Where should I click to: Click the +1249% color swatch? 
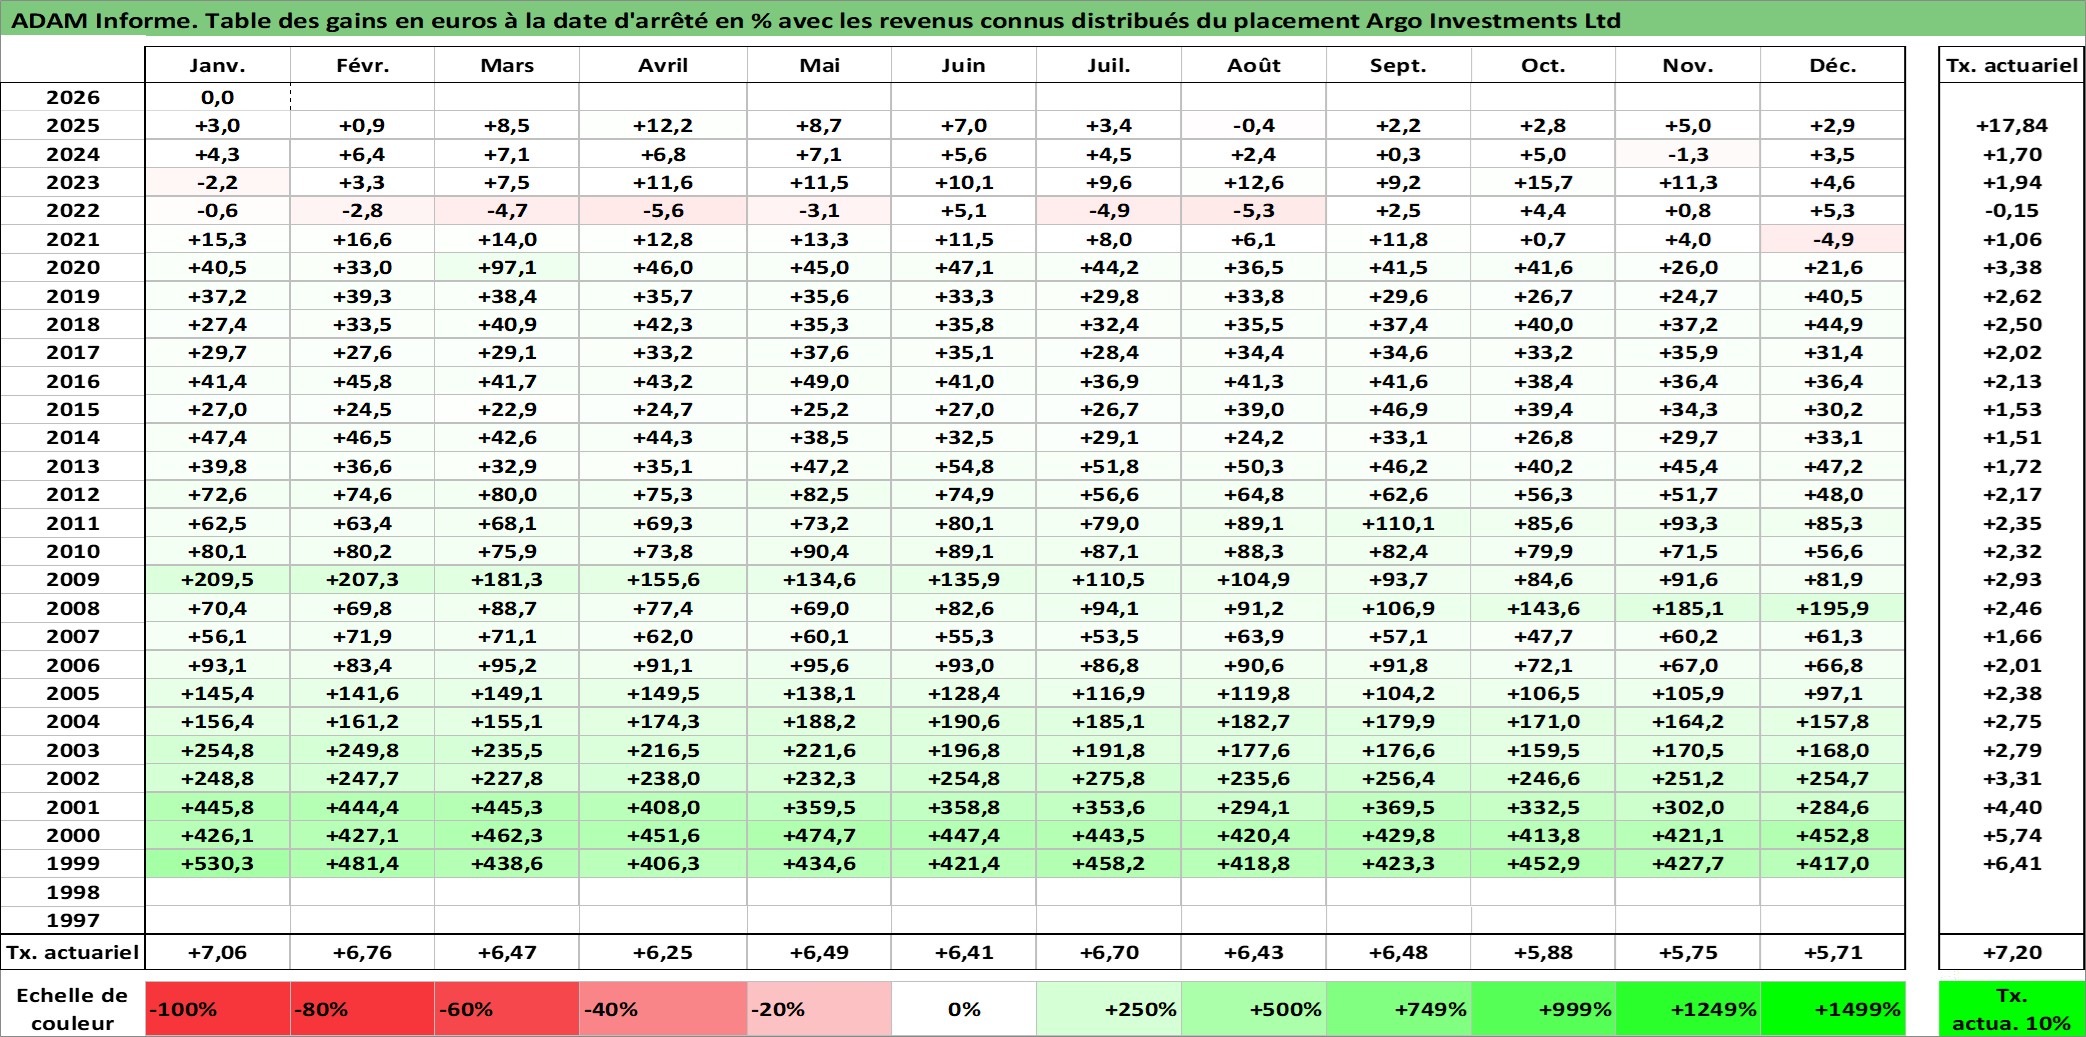(1688, 1009)
